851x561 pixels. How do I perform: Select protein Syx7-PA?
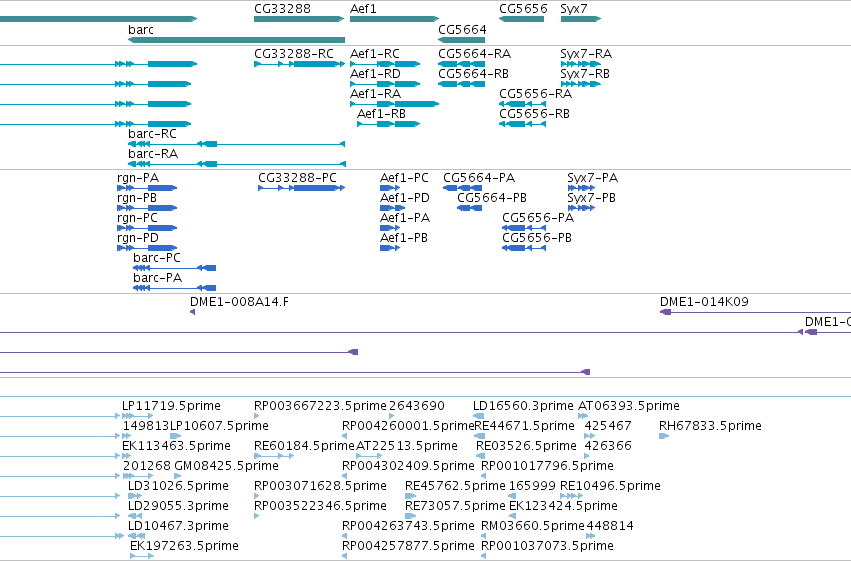point(581,188)
